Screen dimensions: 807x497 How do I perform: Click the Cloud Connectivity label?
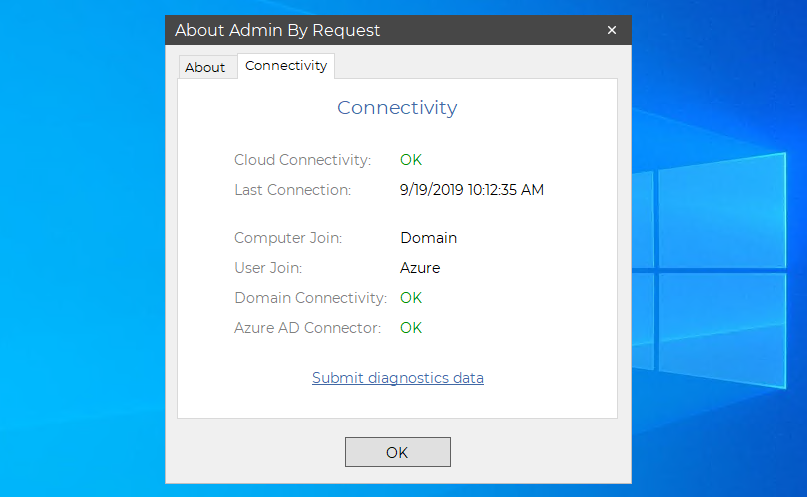[302, 160]
